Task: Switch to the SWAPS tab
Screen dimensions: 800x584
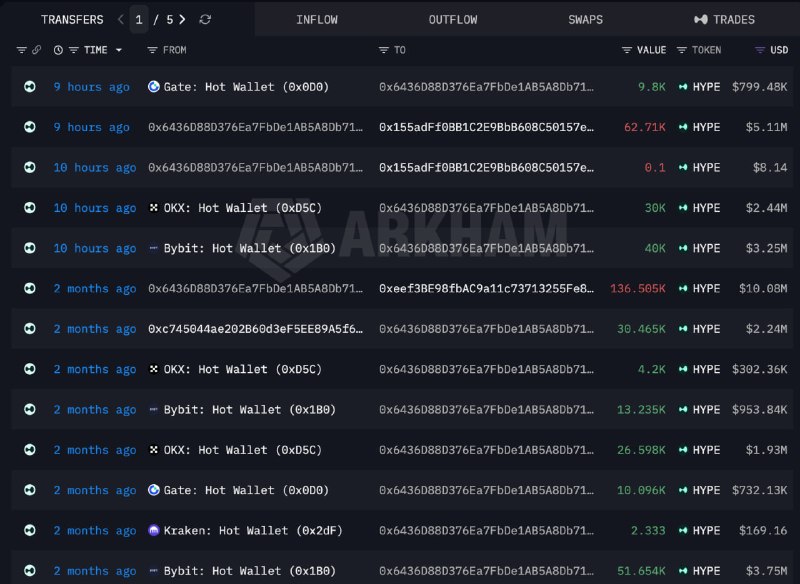Action: (585, 20)
